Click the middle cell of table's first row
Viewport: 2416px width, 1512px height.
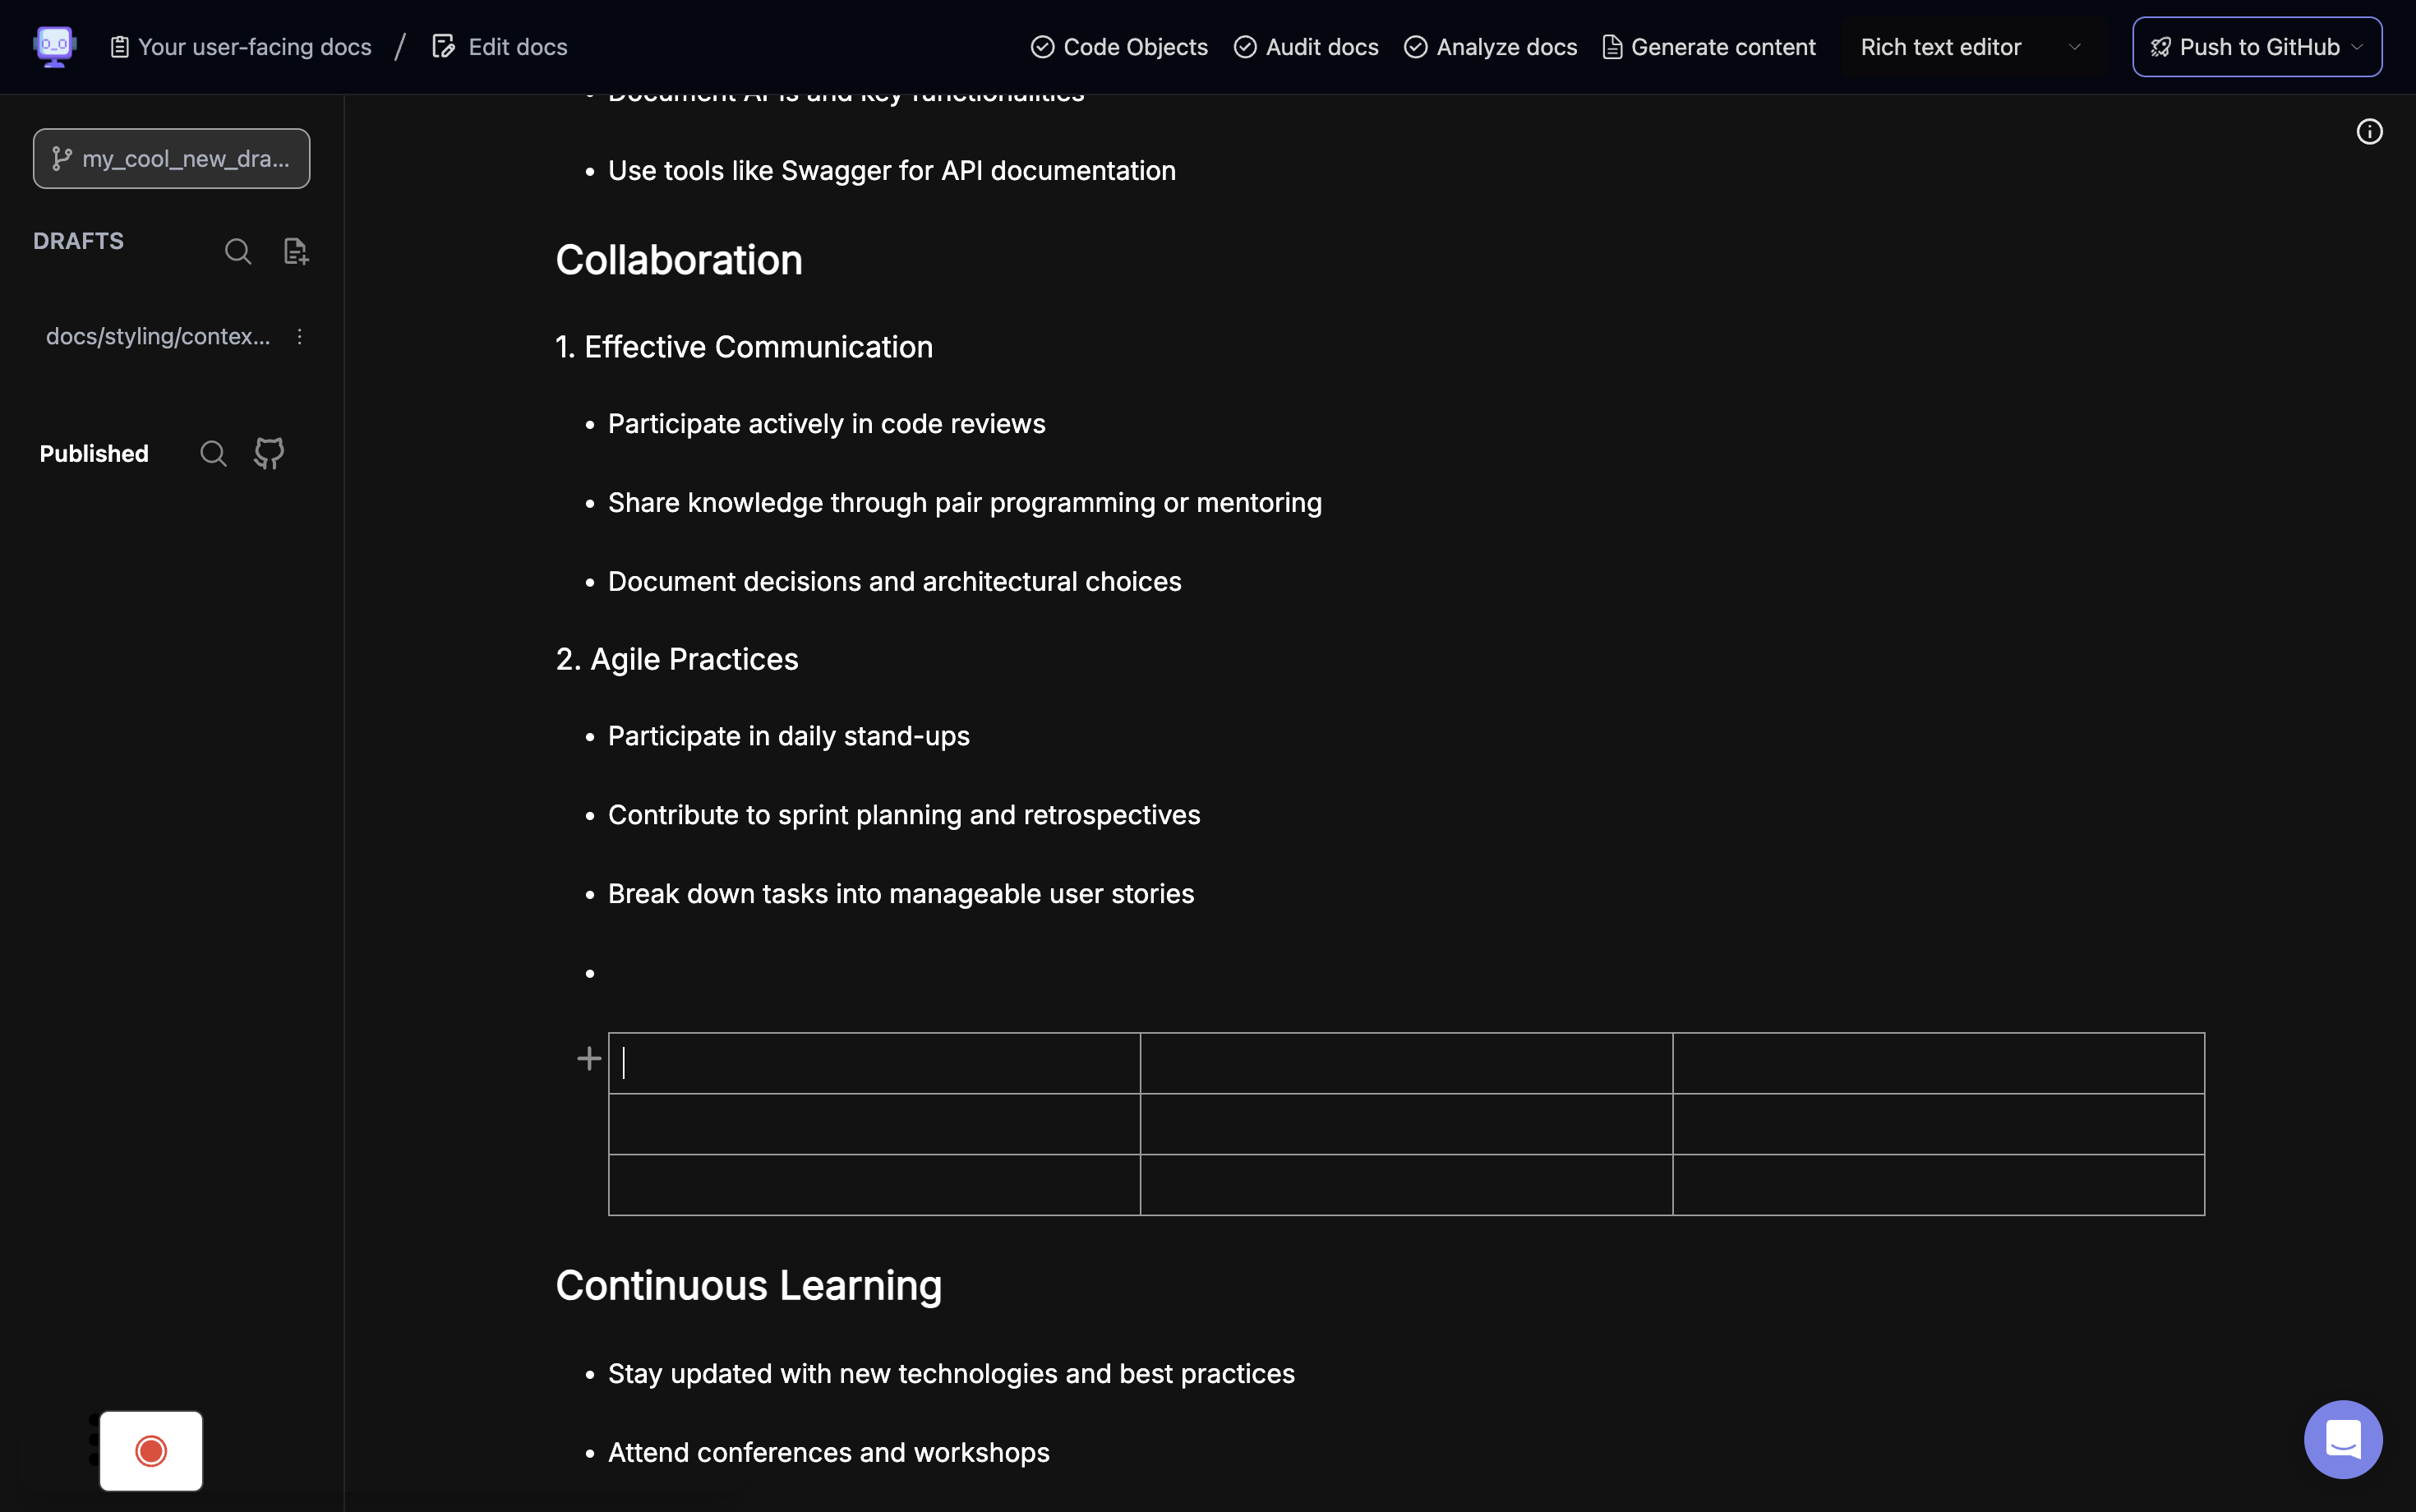pos(1406,1063)
